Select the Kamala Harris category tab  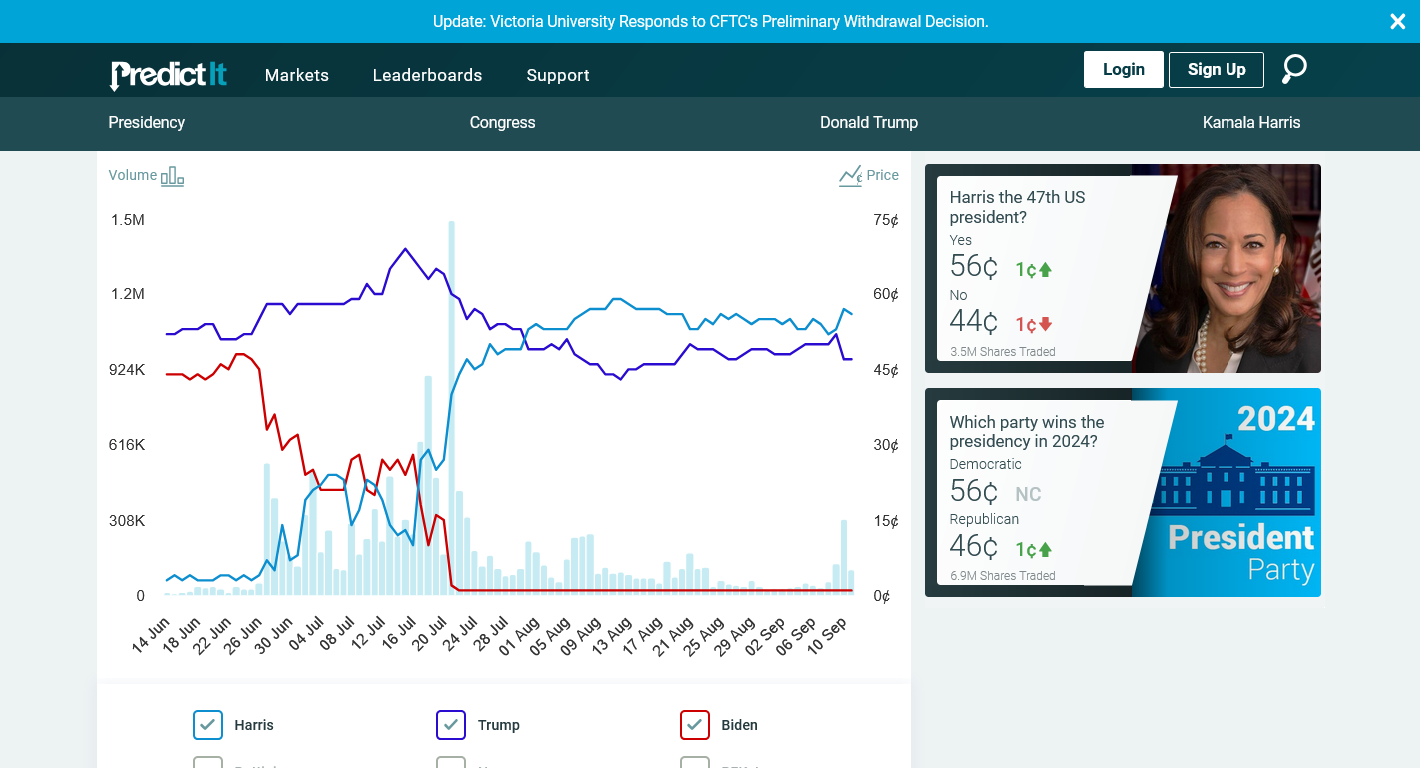click(1252, 122)
